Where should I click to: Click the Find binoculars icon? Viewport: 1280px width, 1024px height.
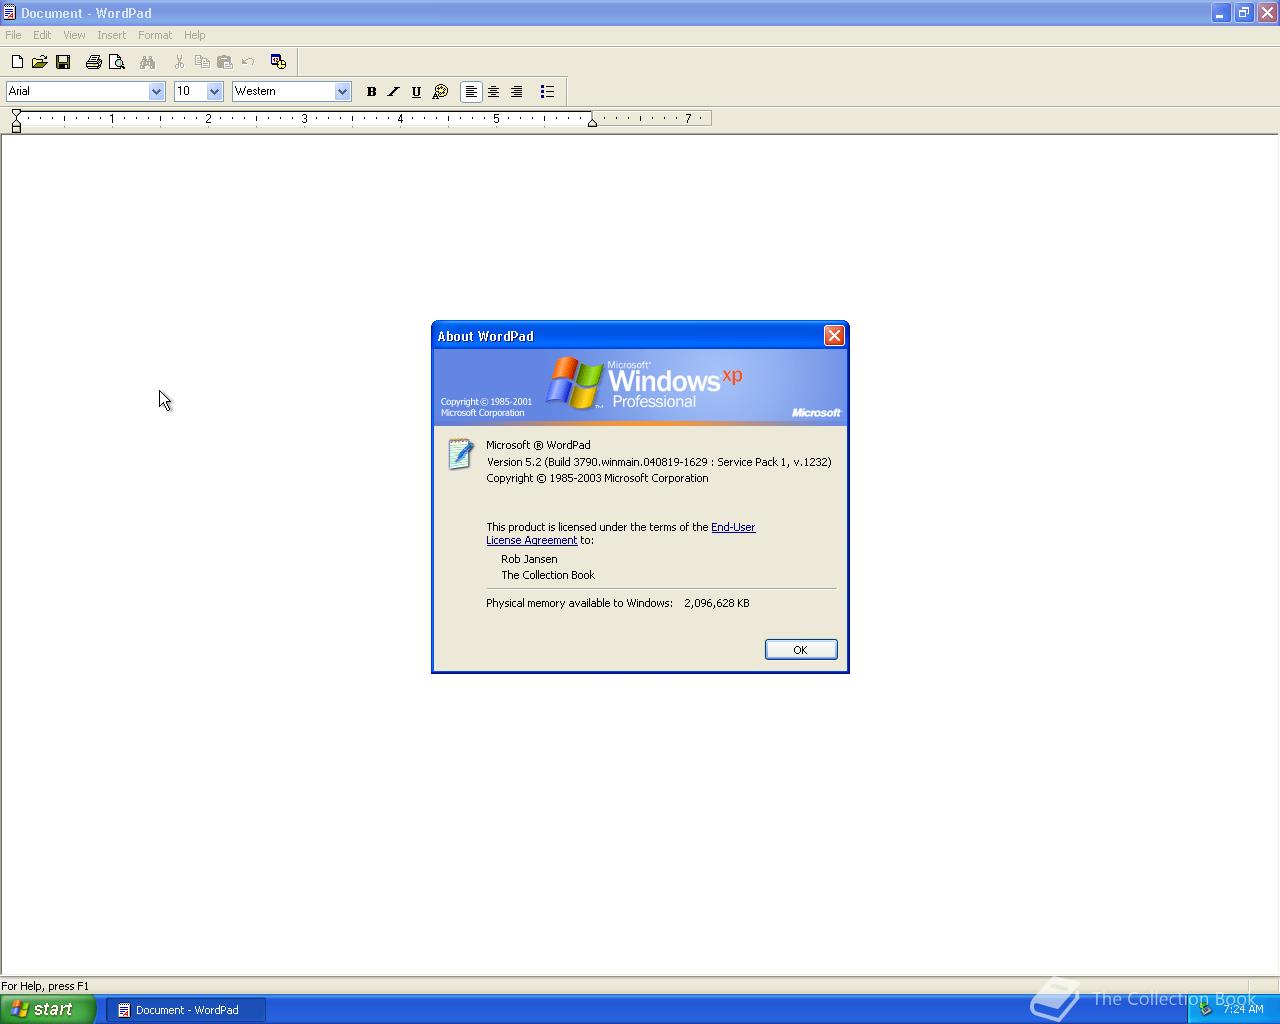(x=147, y=62)
